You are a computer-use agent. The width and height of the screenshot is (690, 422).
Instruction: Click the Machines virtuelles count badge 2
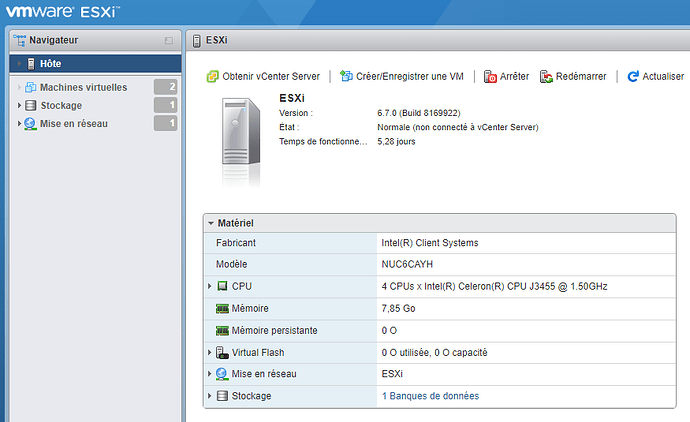[165, 87]
